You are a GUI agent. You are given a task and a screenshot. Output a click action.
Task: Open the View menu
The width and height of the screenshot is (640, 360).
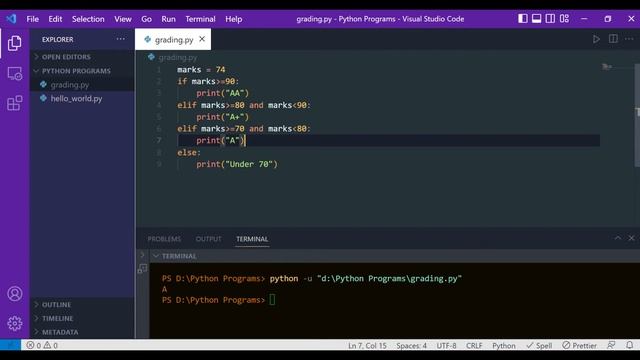tap(123, 19)
